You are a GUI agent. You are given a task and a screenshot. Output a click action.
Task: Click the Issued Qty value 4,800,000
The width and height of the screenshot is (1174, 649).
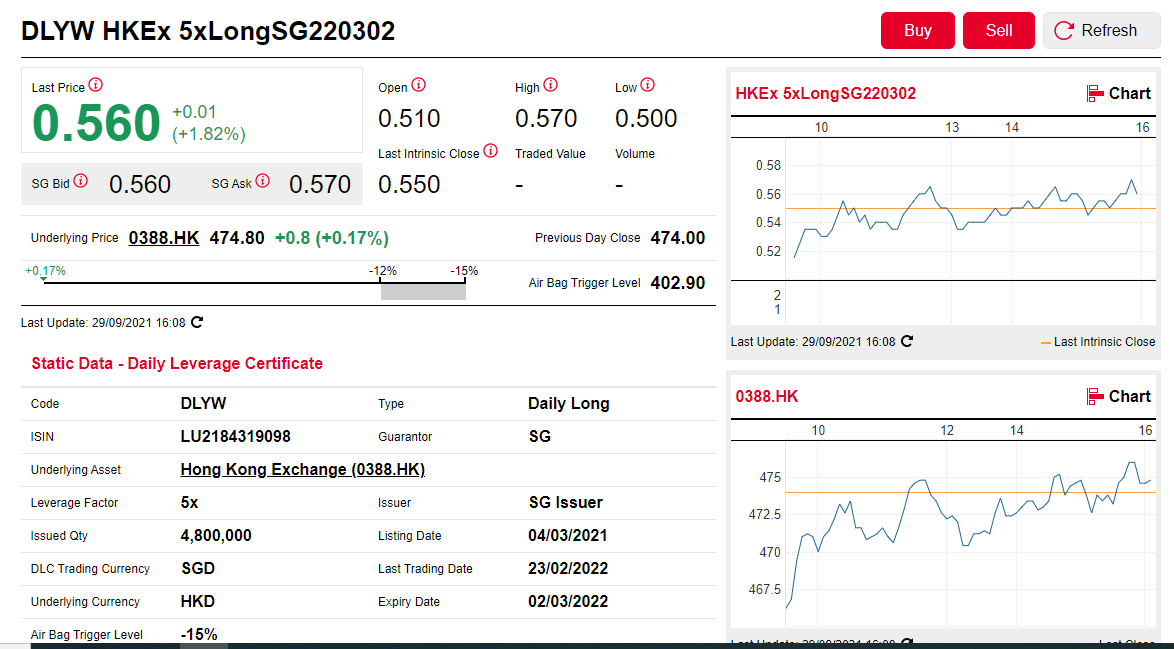pos(216,536)
